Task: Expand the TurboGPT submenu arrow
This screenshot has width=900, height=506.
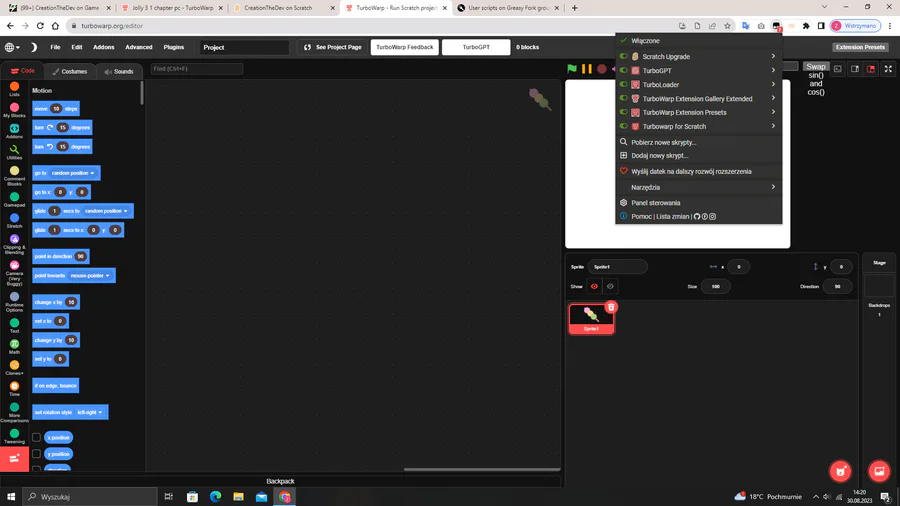Action: click(x=773, y=70)
